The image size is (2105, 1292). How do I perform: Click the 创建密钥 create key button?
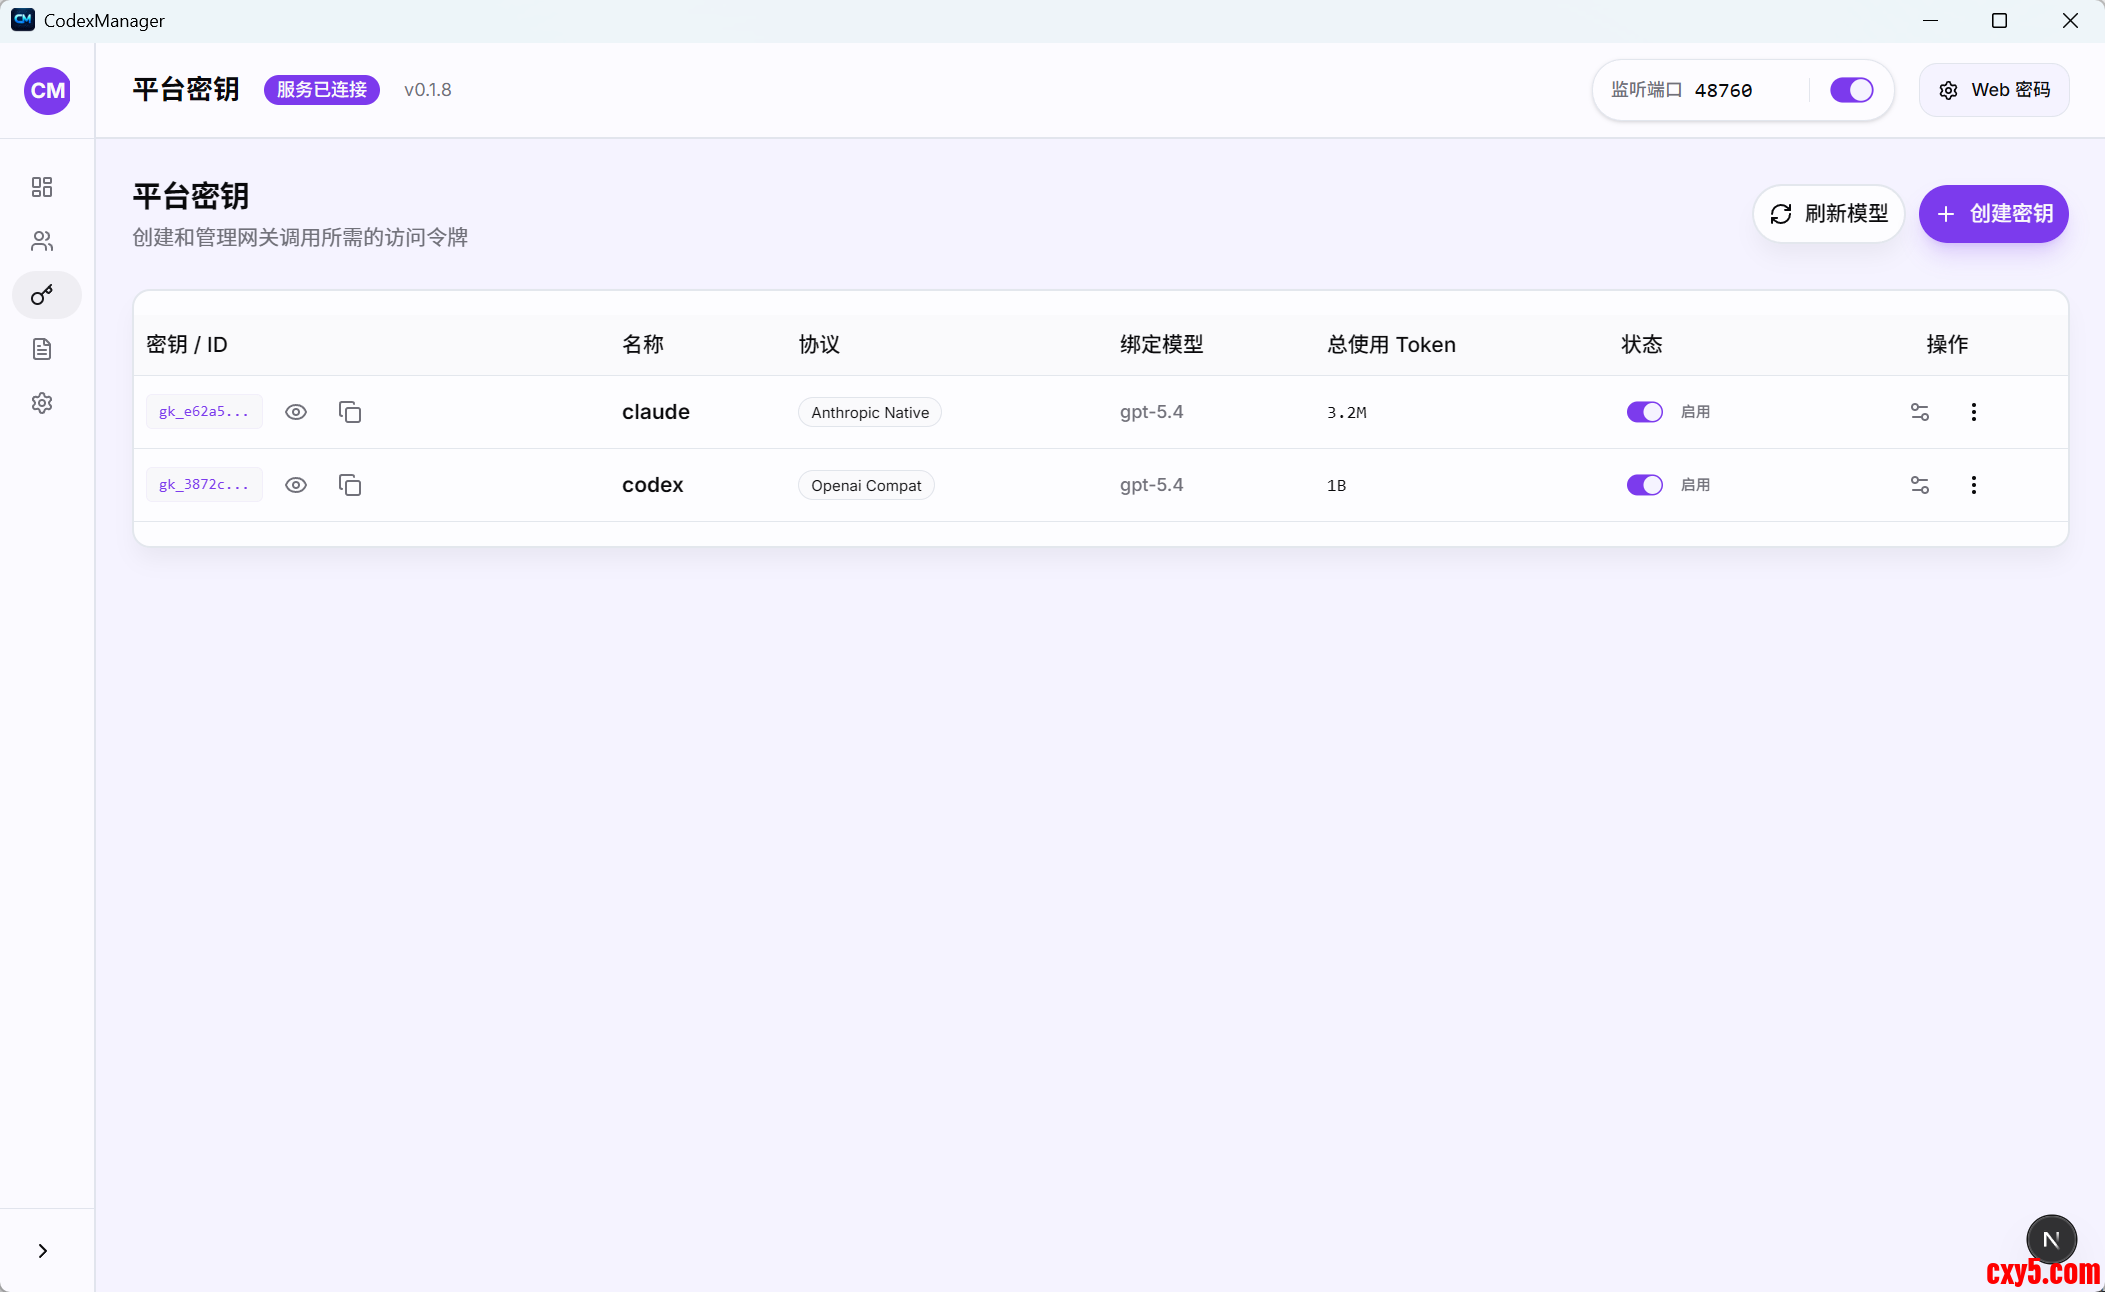click(x=1993, y=214)
